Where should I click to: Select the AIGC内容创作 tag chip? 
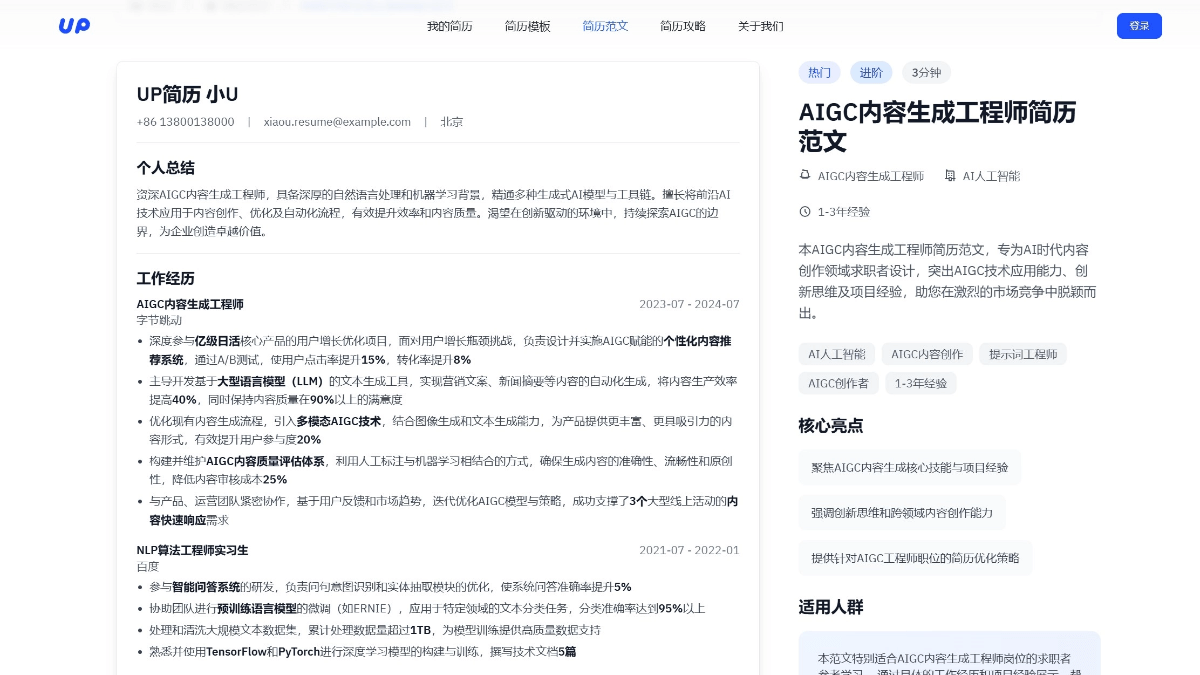[x=926, y=354]
